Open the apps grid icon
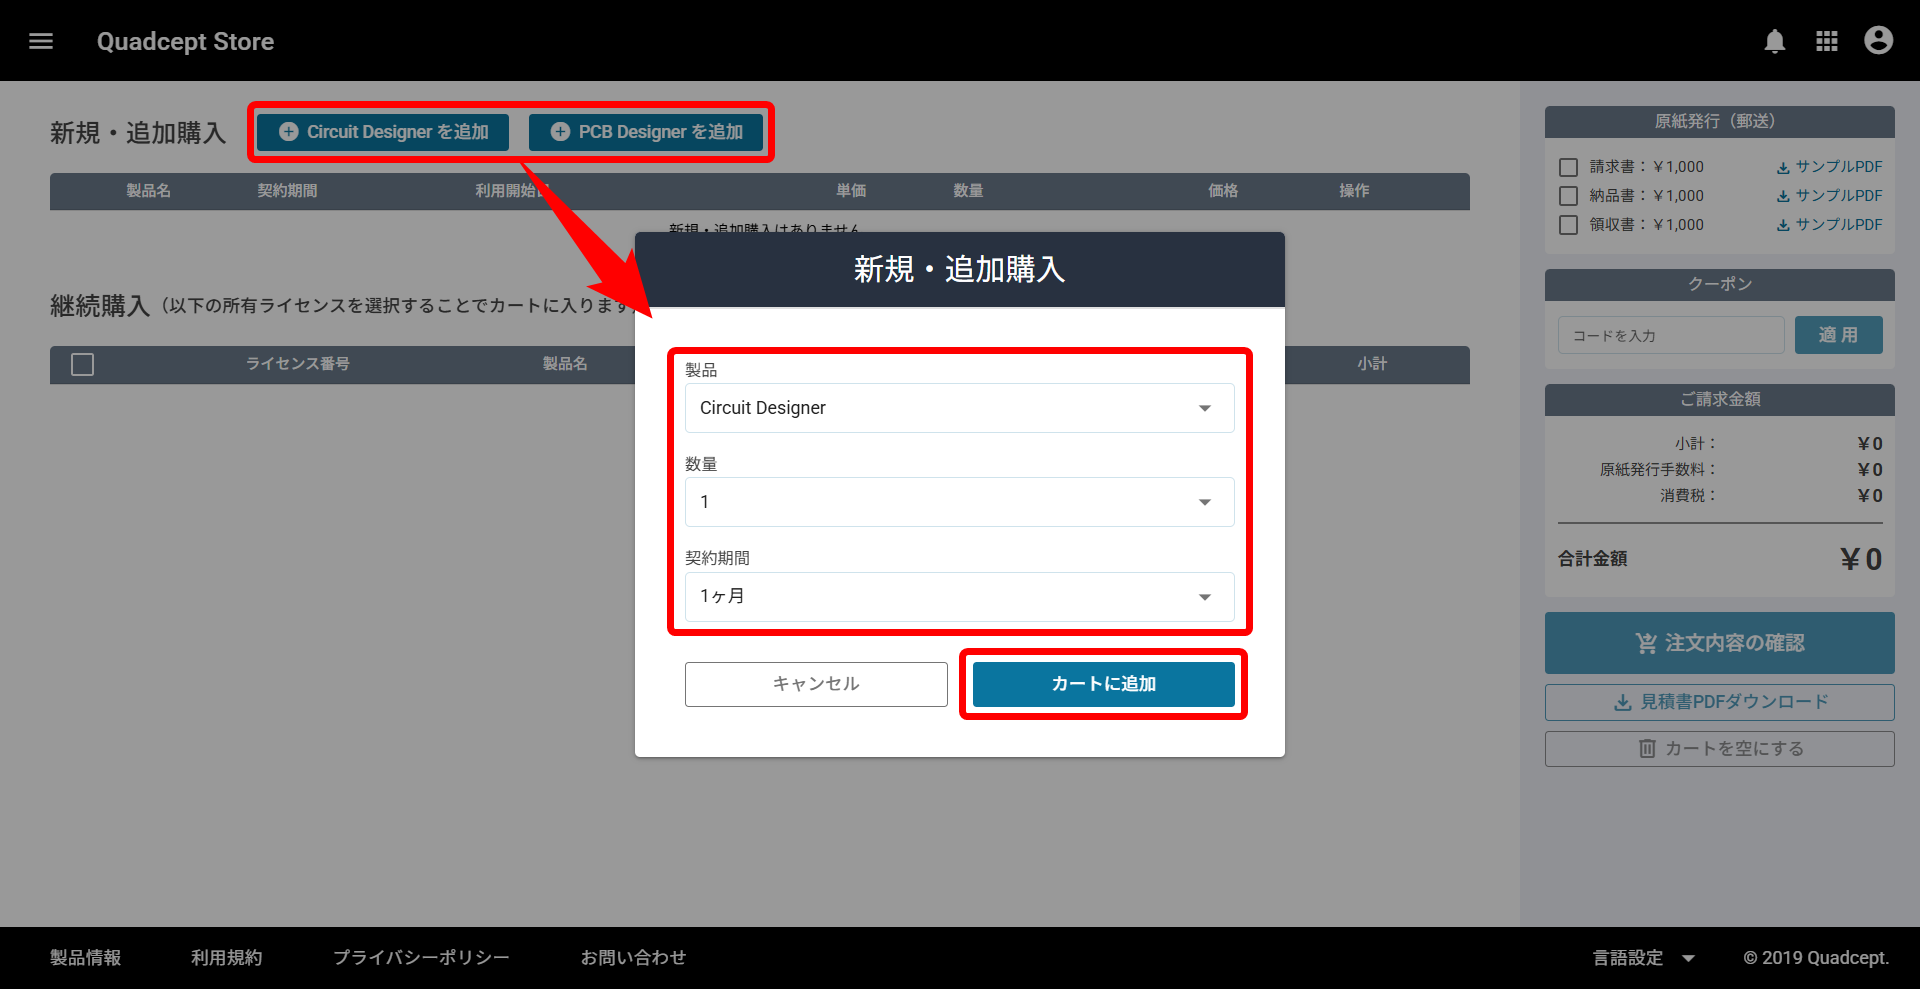 click(1826, 41)
